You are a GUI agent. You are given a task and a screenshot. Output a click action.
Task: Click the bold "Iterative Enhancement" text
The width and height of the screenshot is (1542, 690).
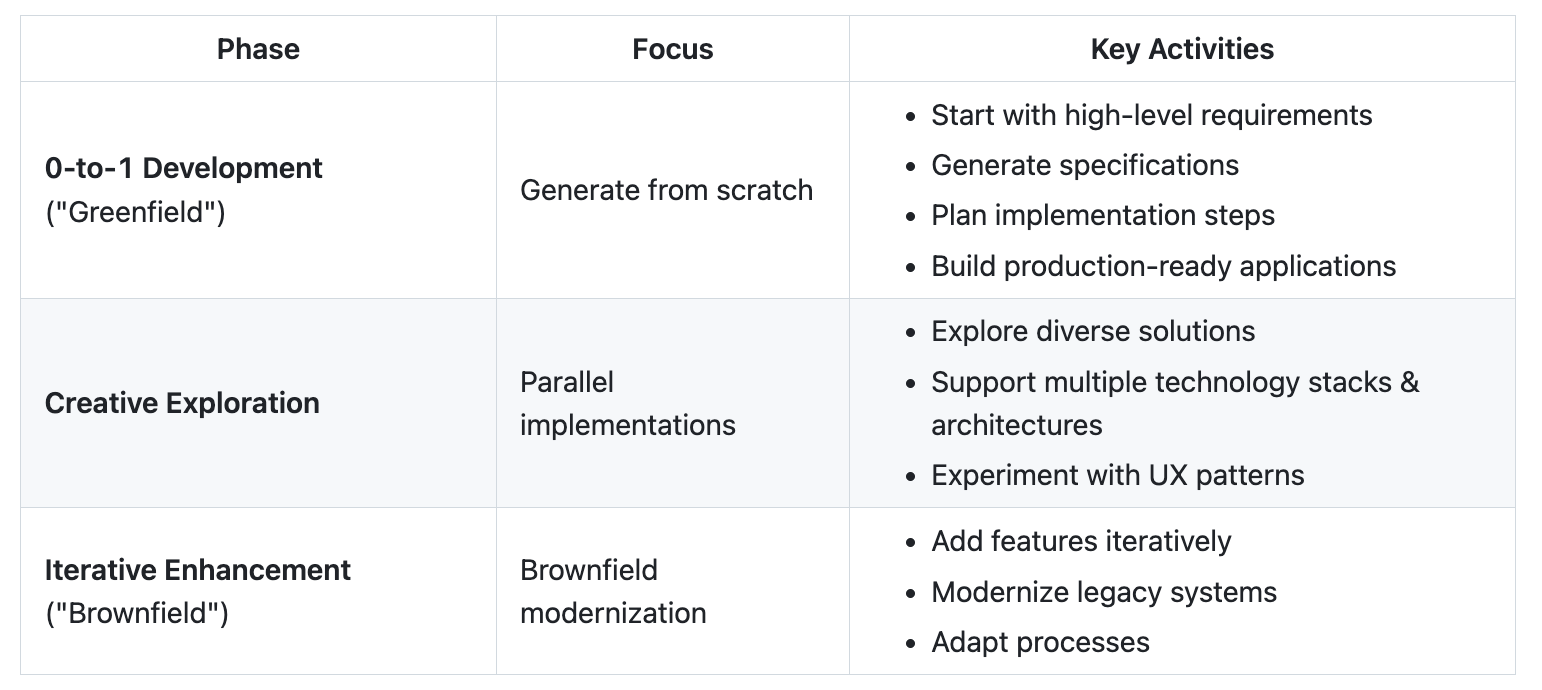(198, 570)
